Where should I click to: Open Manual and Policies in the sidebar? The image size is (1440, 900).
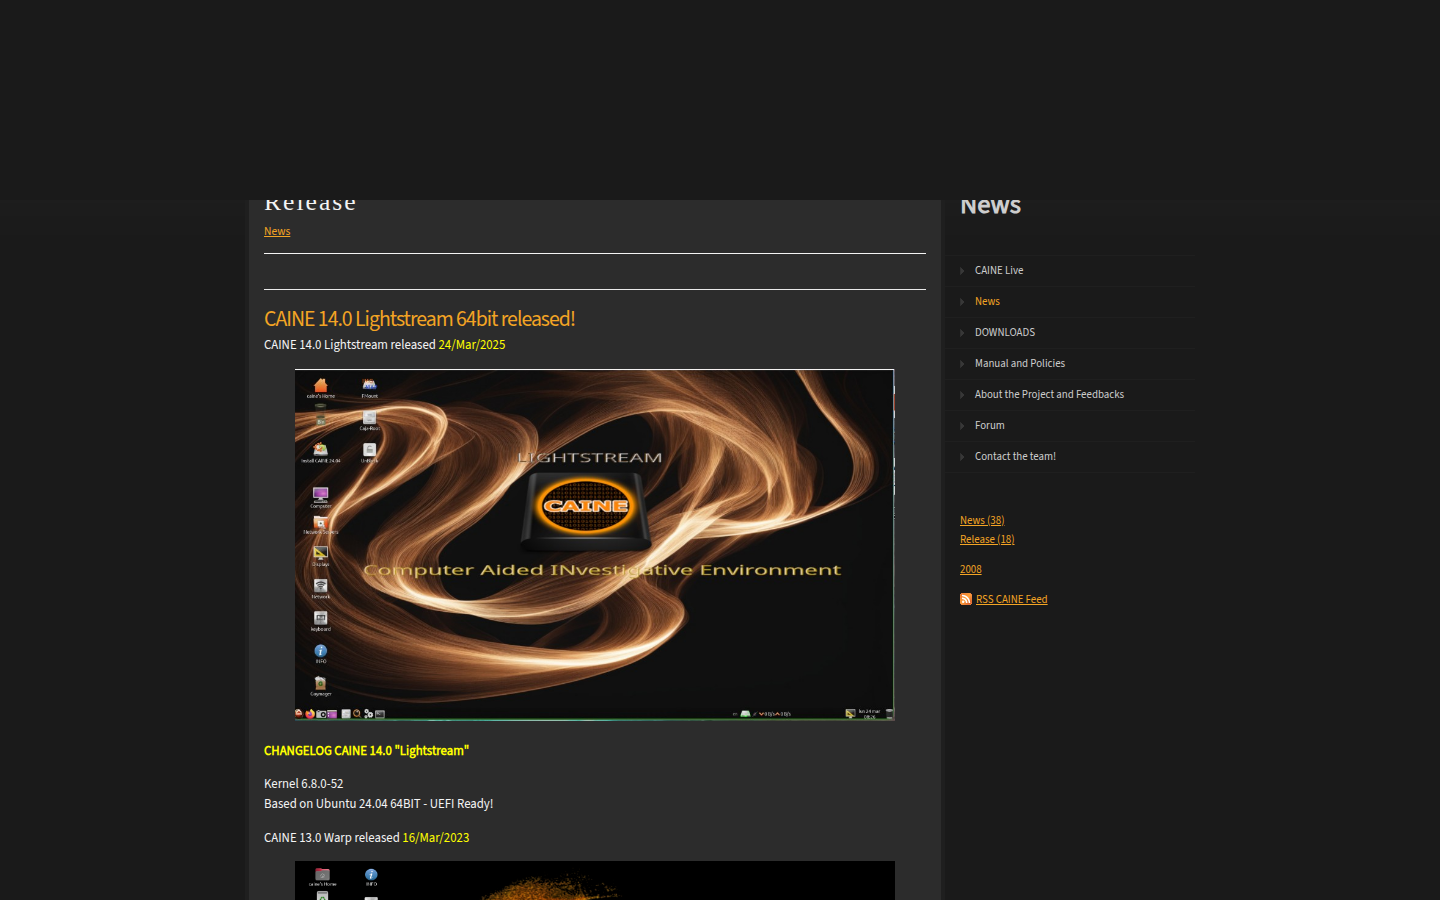click(1020, 363)
